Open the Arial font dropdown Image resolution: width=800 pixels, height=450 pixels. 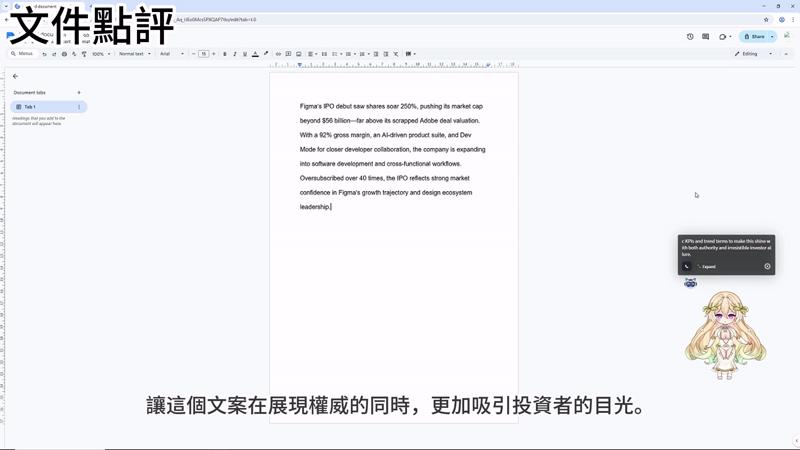172,54
